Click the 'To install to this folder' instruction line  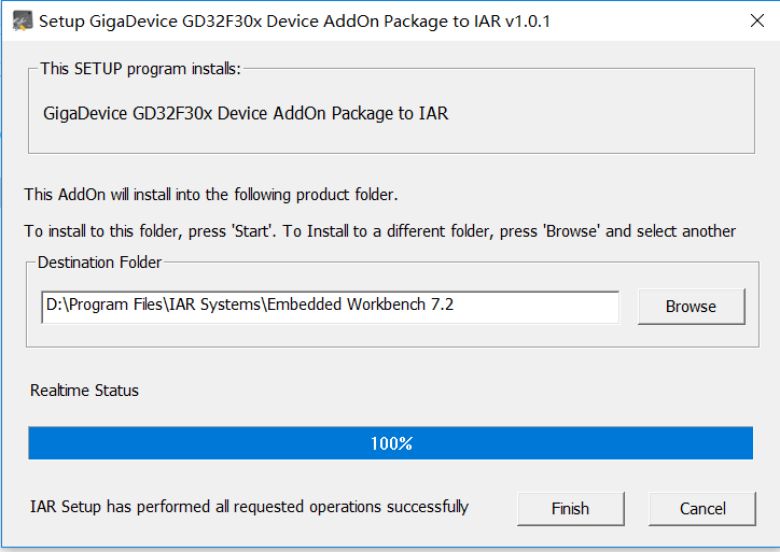[380, 231]
